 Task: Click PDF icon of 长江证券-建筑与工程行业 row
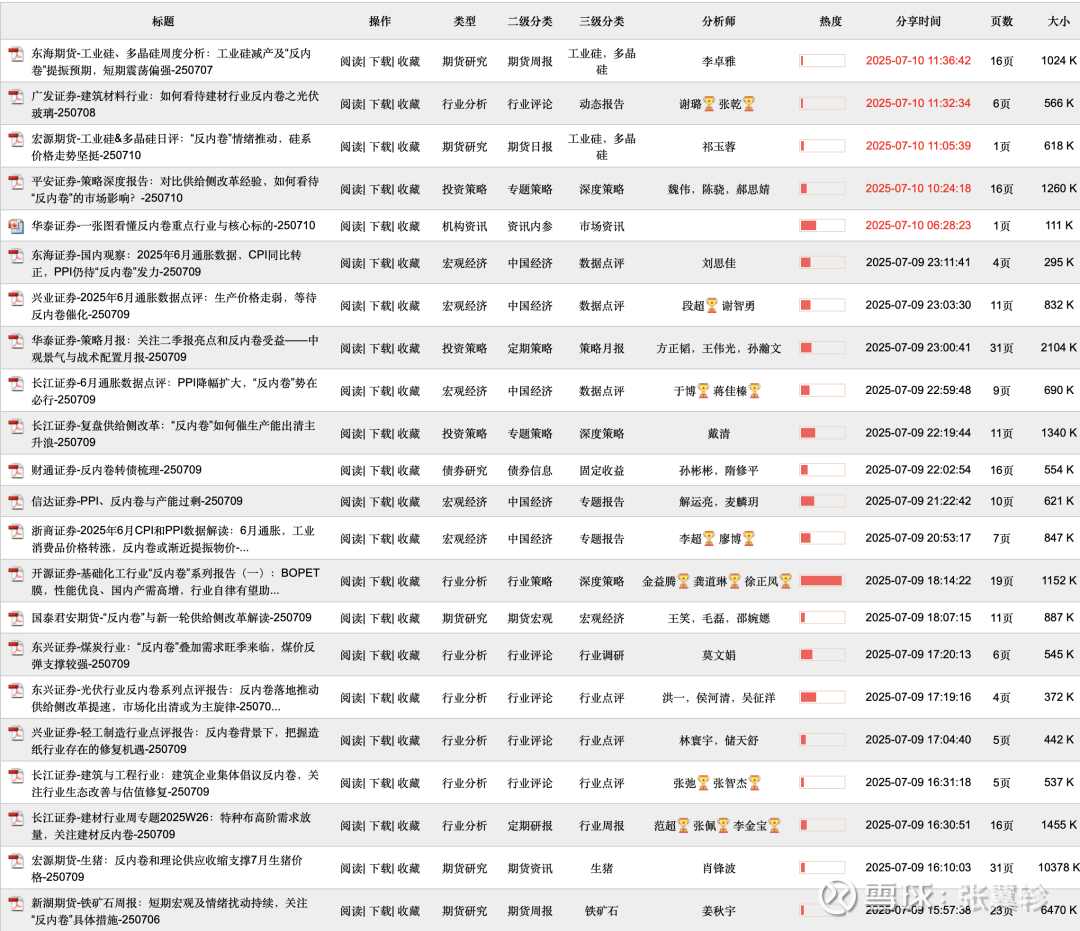tap(15, 777)
